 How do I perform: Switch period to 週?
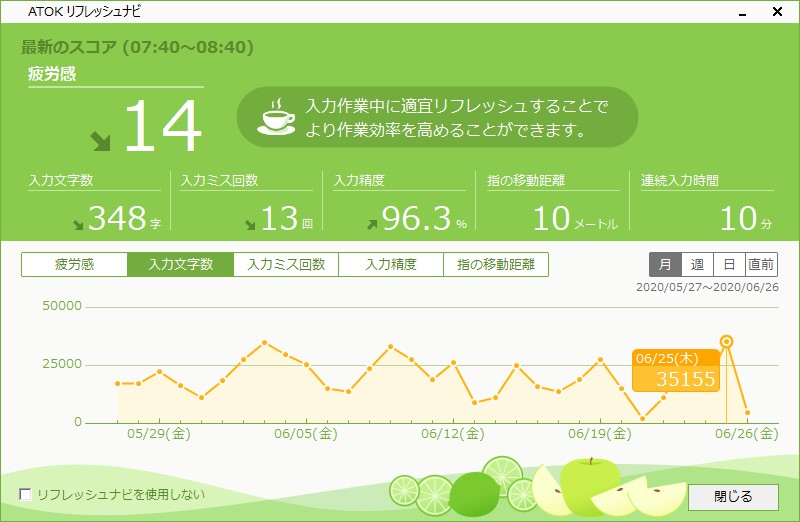click(x=697, y=264)
